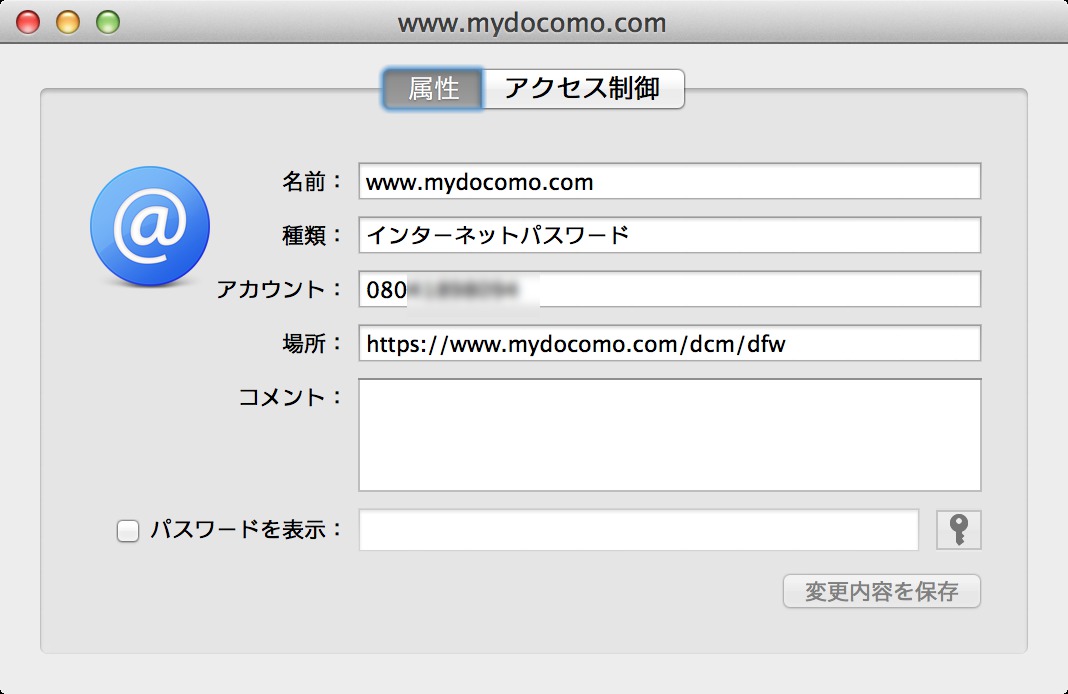This screenshot has height=694, width=1068.
Task: Focus the 名前 field with www.mydocomo.com
Action: 670,181
